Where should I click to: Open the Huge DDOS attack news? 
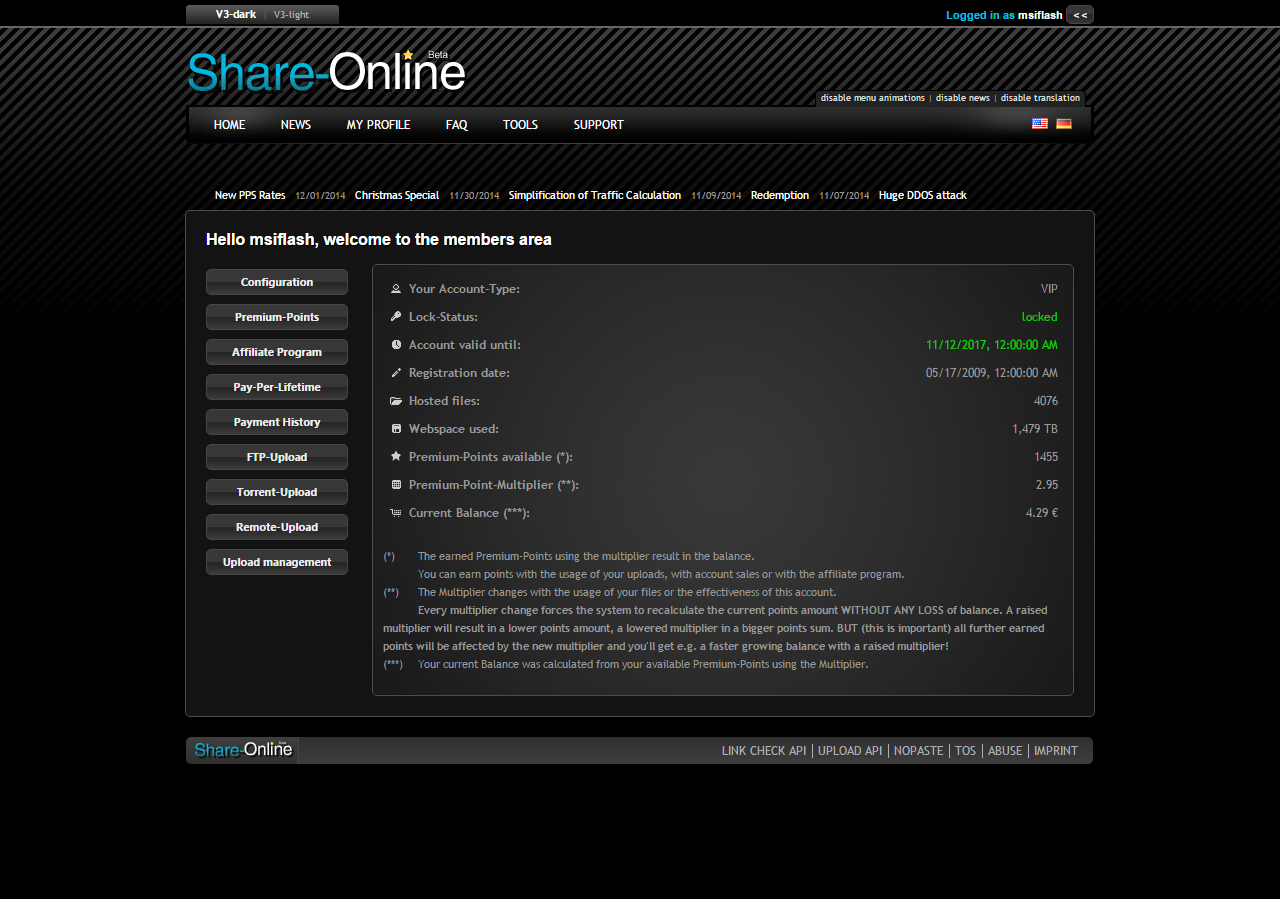923,195
